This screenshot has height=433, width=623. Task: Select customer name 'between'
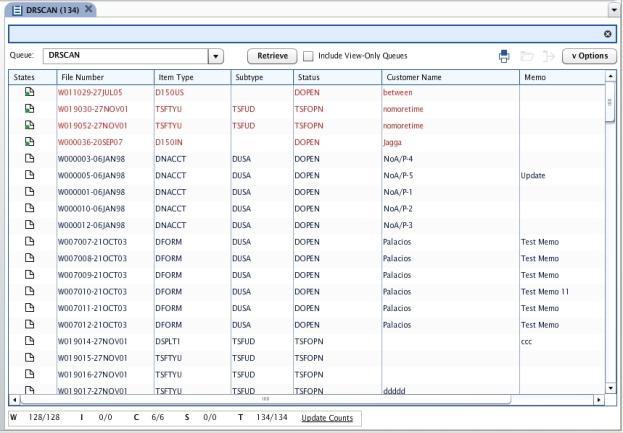point(398,93)
